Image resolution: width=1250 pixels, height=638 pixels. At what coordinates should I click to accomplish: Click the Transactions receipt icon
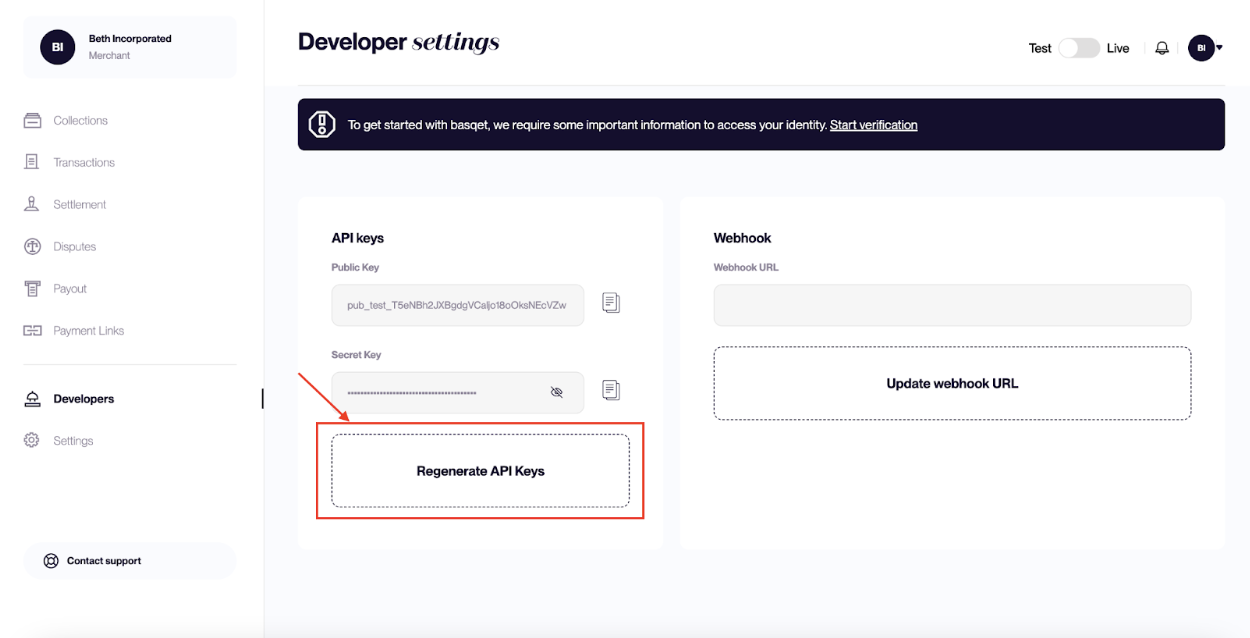[x=32, y=162]
